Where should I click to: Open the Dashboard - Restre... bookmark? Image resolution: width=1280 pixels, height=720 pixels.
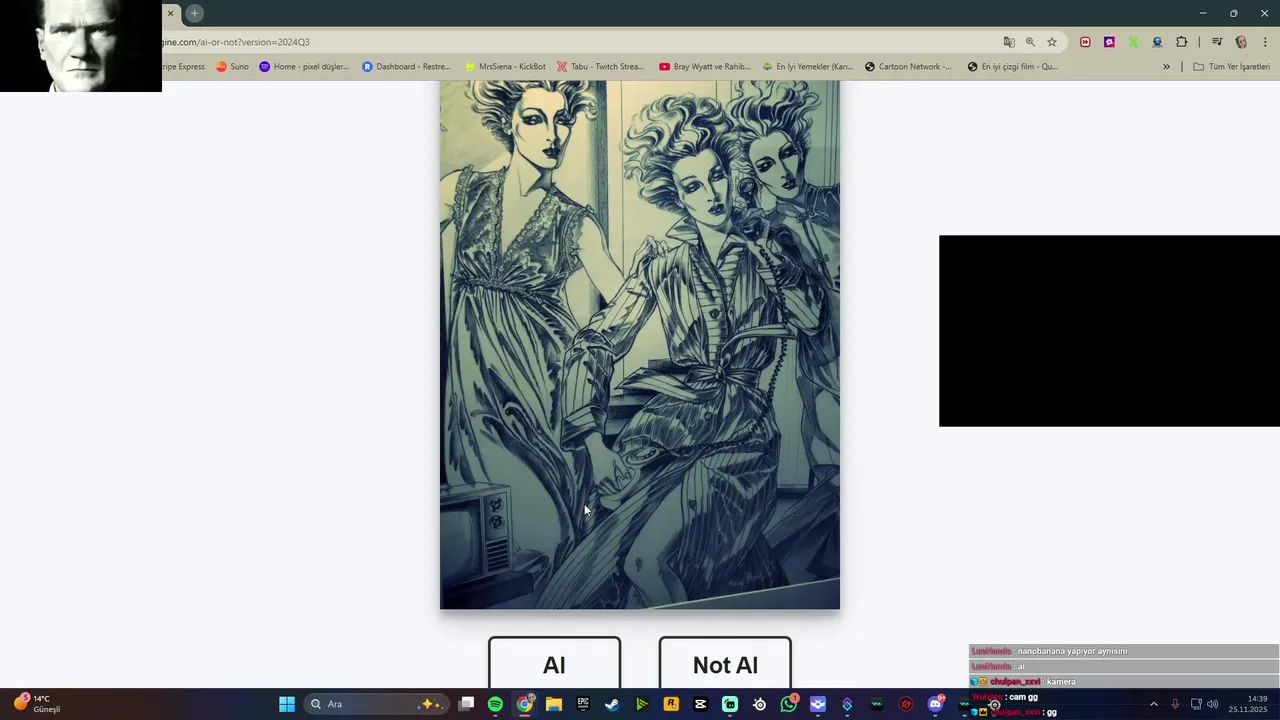click(x=406, y=67)
